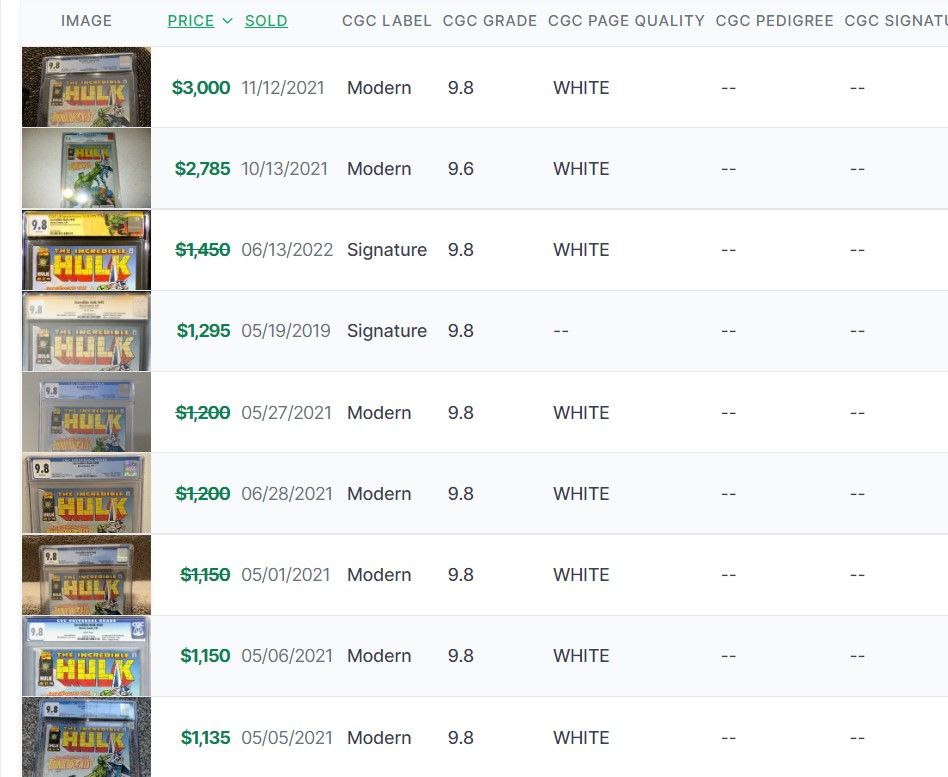The width and height of the screenshot is (948, 777).
Task: Select the sold date 10/13/2021
Action: 284,169
